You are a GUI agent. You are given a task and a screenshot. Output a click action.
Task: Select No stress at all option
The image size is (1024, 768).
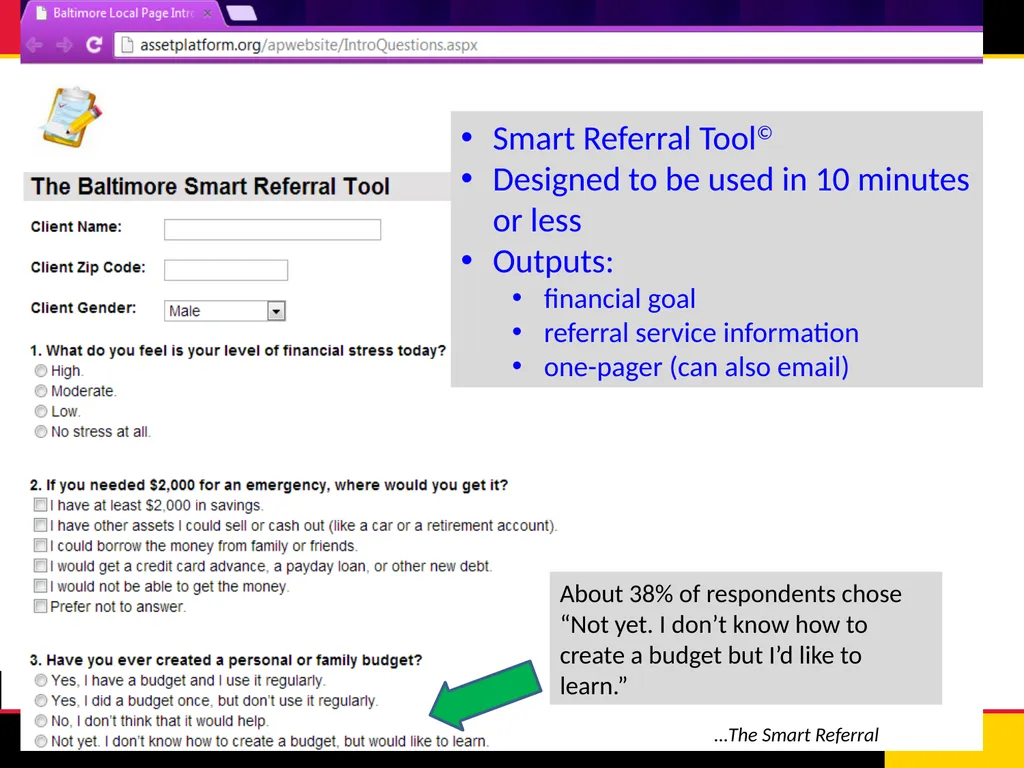point(40,432)
